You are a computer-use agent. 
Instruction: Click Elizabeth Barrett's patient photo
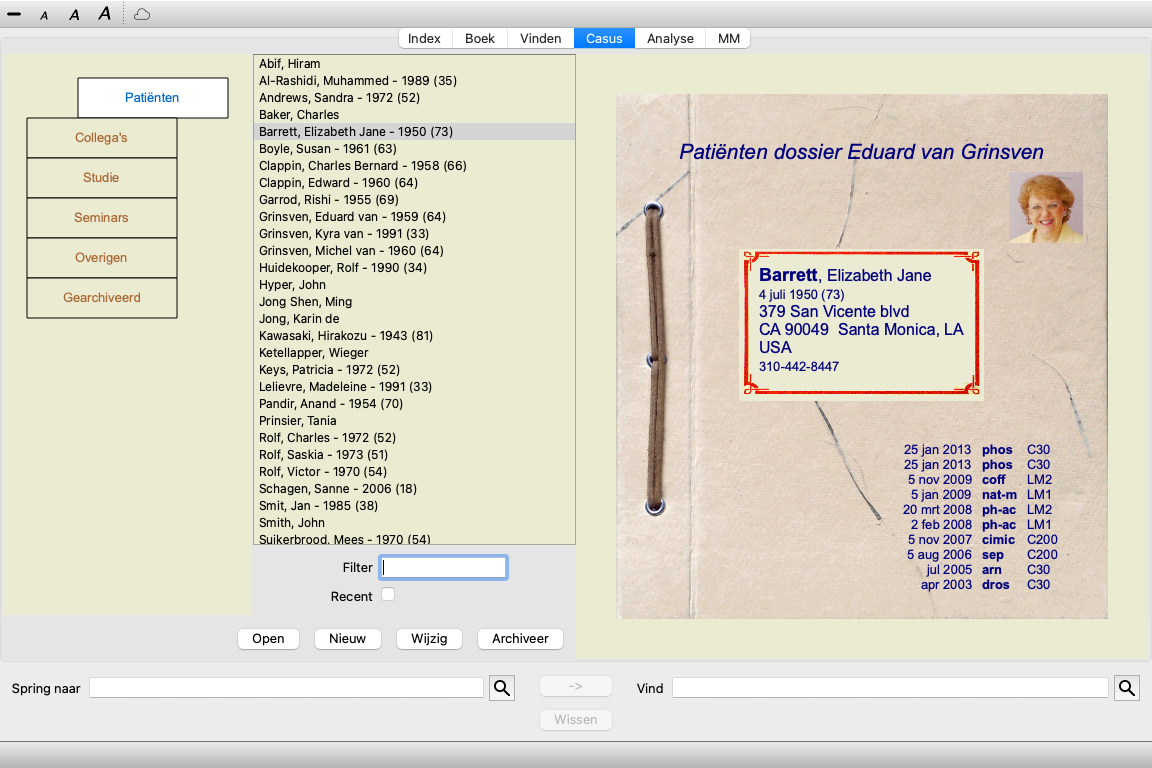pos(1046,207)
